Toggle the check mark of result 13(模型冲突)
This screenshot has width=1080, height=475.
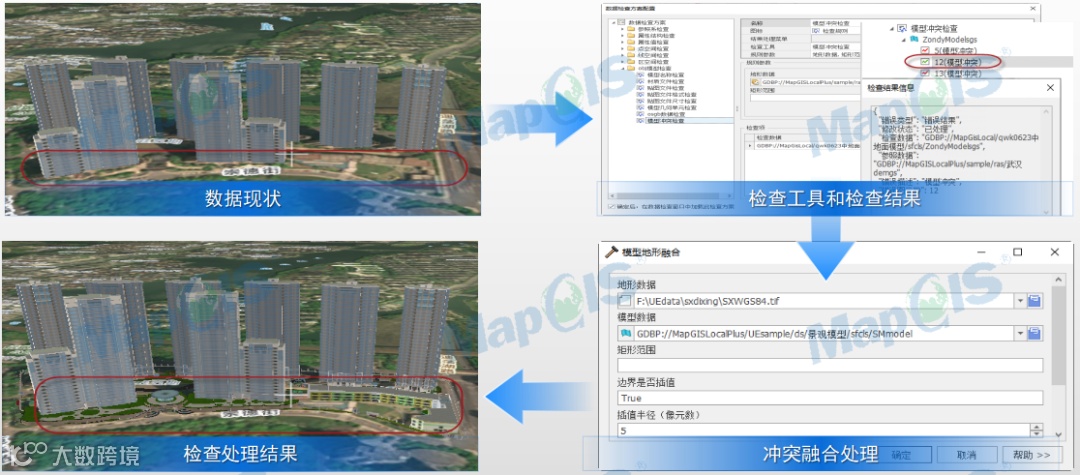pyautogui.click(x=926, y=74)
